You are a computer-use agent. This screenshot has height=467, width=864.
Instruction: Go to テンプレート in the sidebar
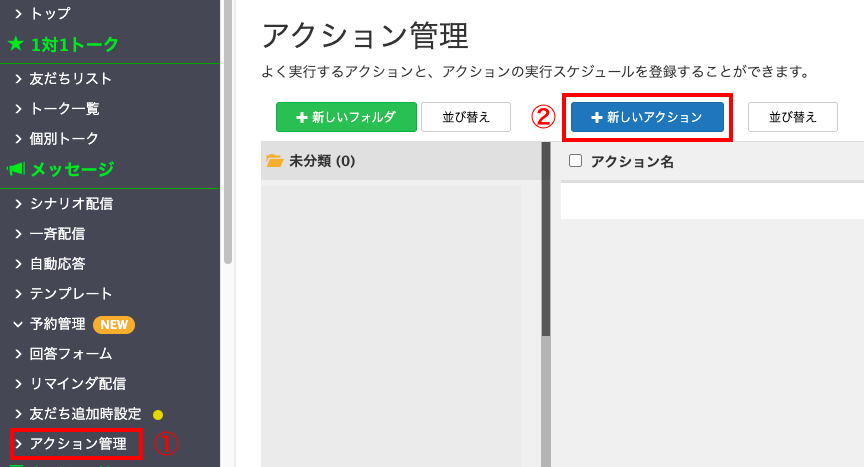pyautogui.click(x=71, y=294)
